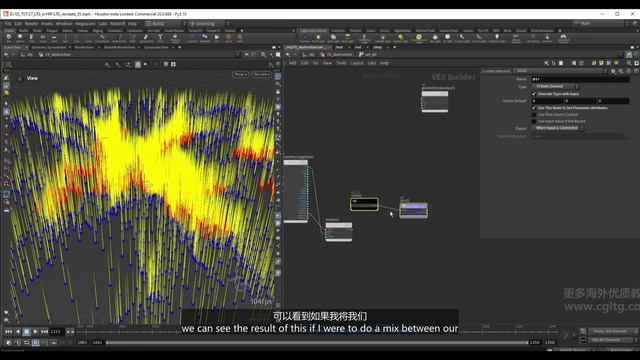
Task: Add a Sky Light from the shelf
Action: click(x=435, y=38)
